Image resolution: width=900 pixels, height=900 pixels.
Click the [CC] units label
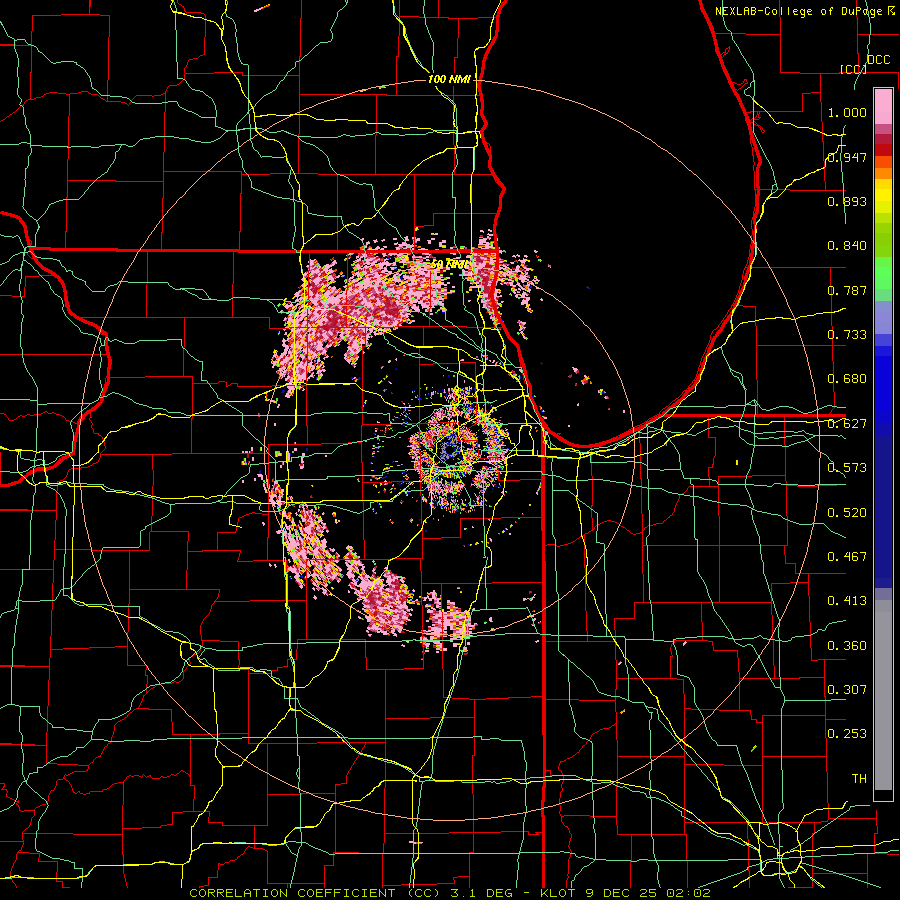[853, 69]
